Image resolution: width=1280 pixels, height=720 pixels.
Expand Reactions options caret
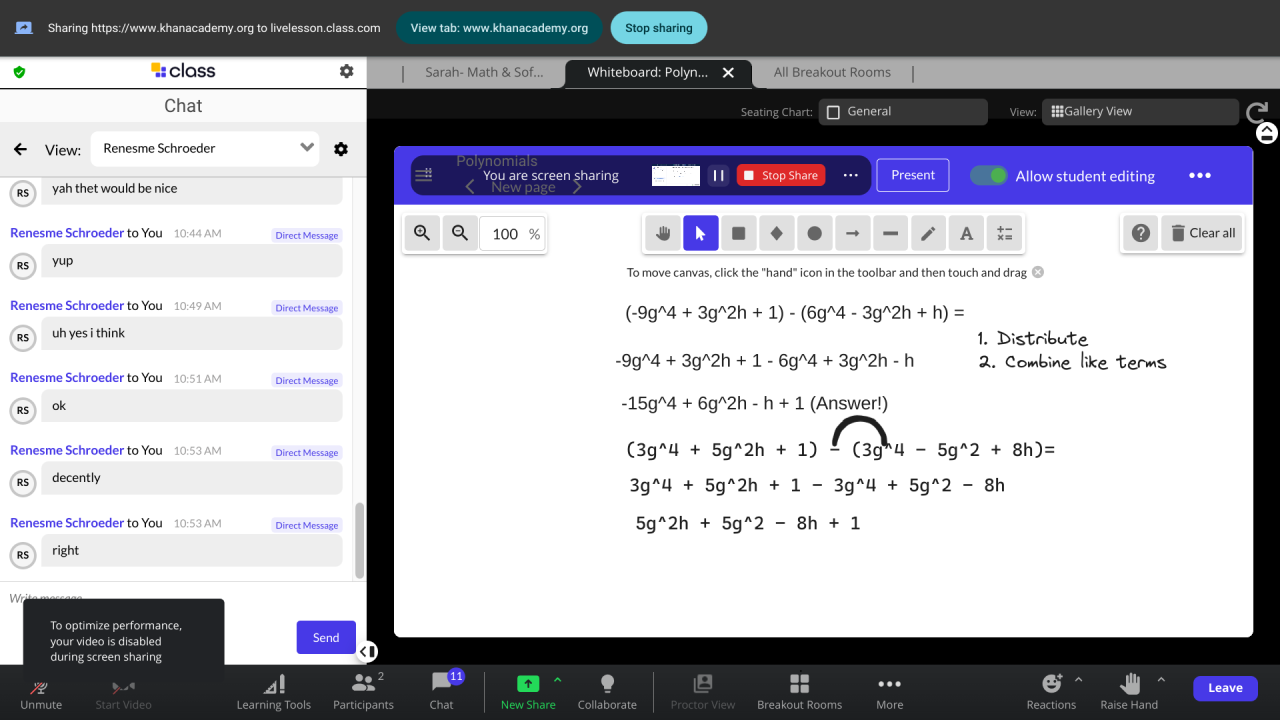click(x=1078, y=680)
